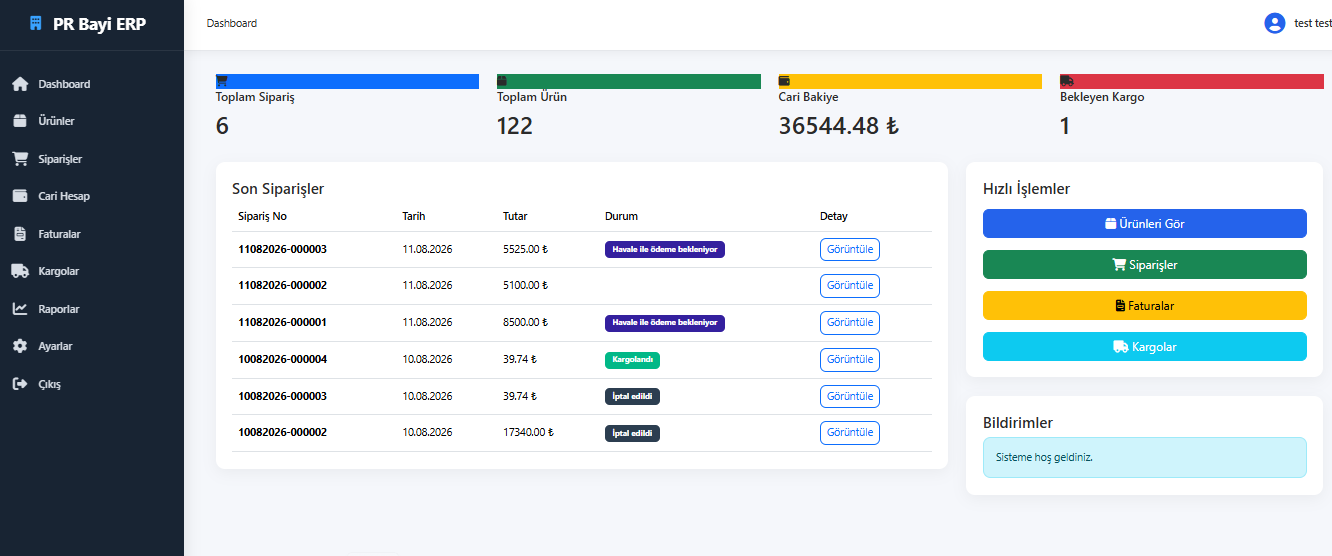Click the PR Bayi ERP brand title

click(99, 23)
